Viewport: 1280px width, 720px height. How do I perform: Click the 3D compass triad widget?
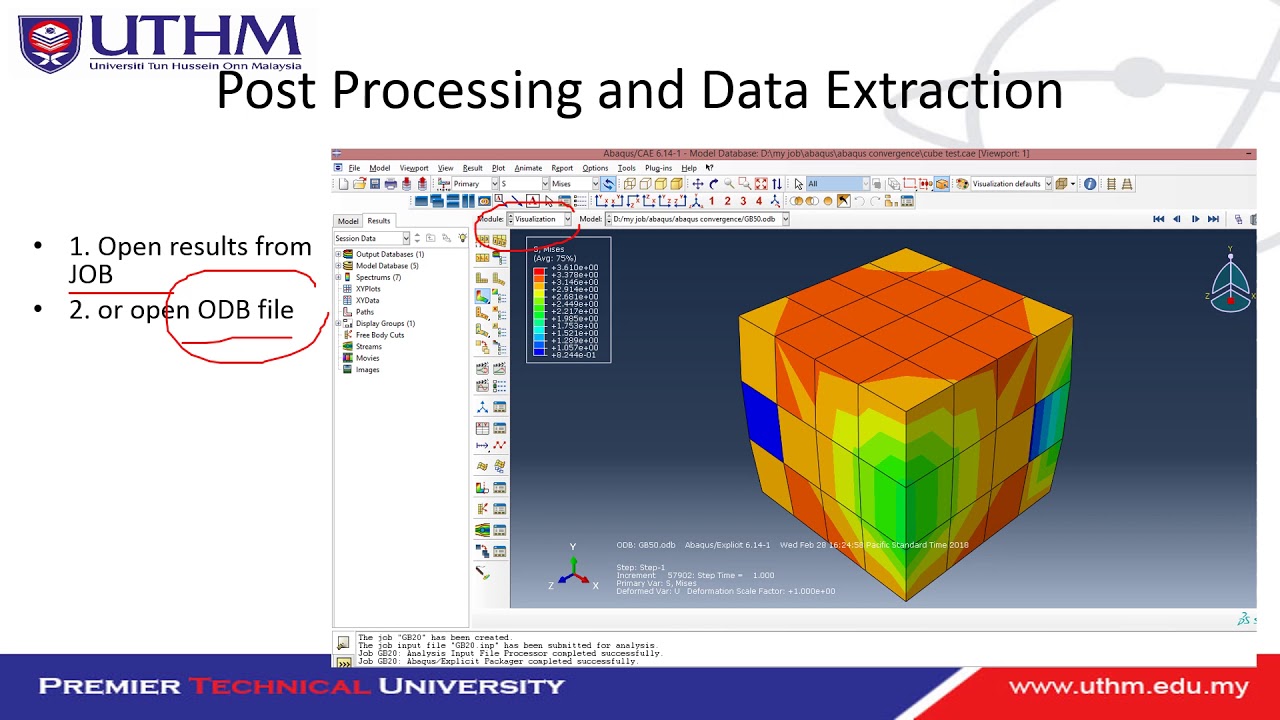coord(1231,280)
